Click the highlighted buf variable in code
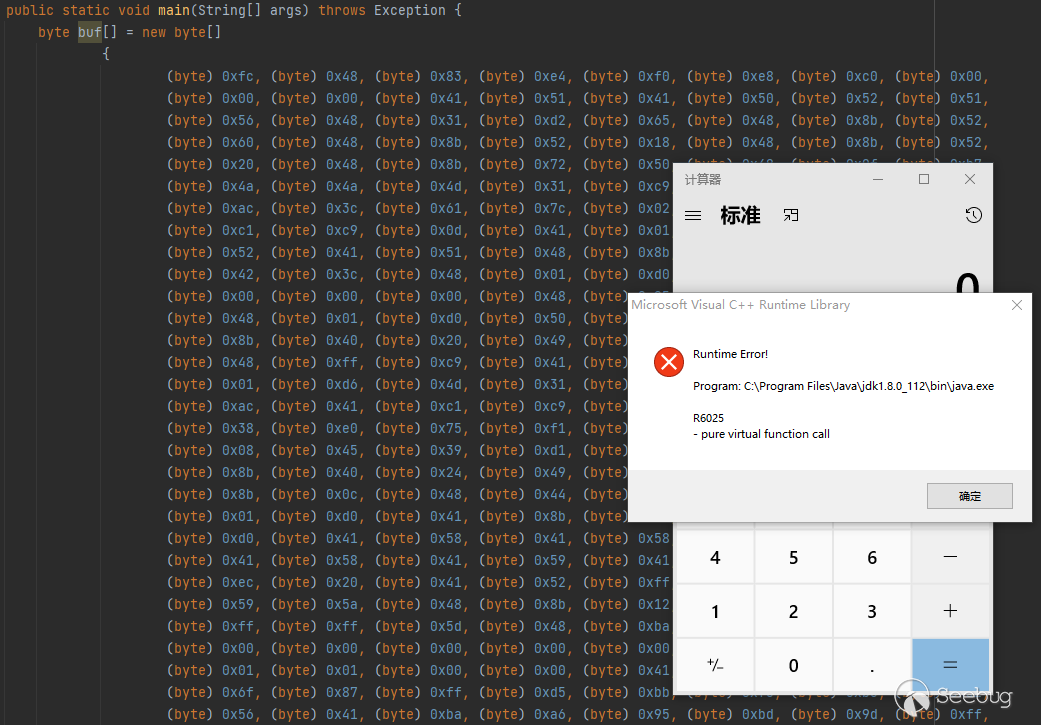This screenshot has height=725, width=1041. (x=90, y=32)
